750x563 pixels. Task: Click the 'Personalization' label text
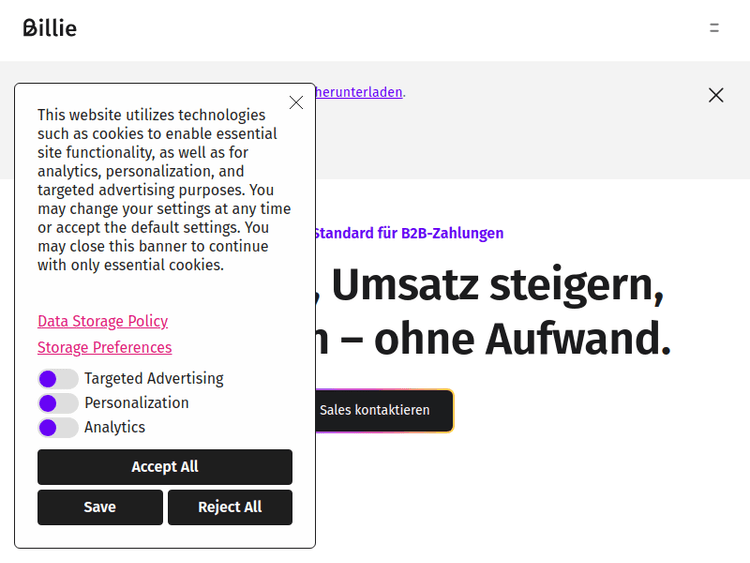(137, 403)
